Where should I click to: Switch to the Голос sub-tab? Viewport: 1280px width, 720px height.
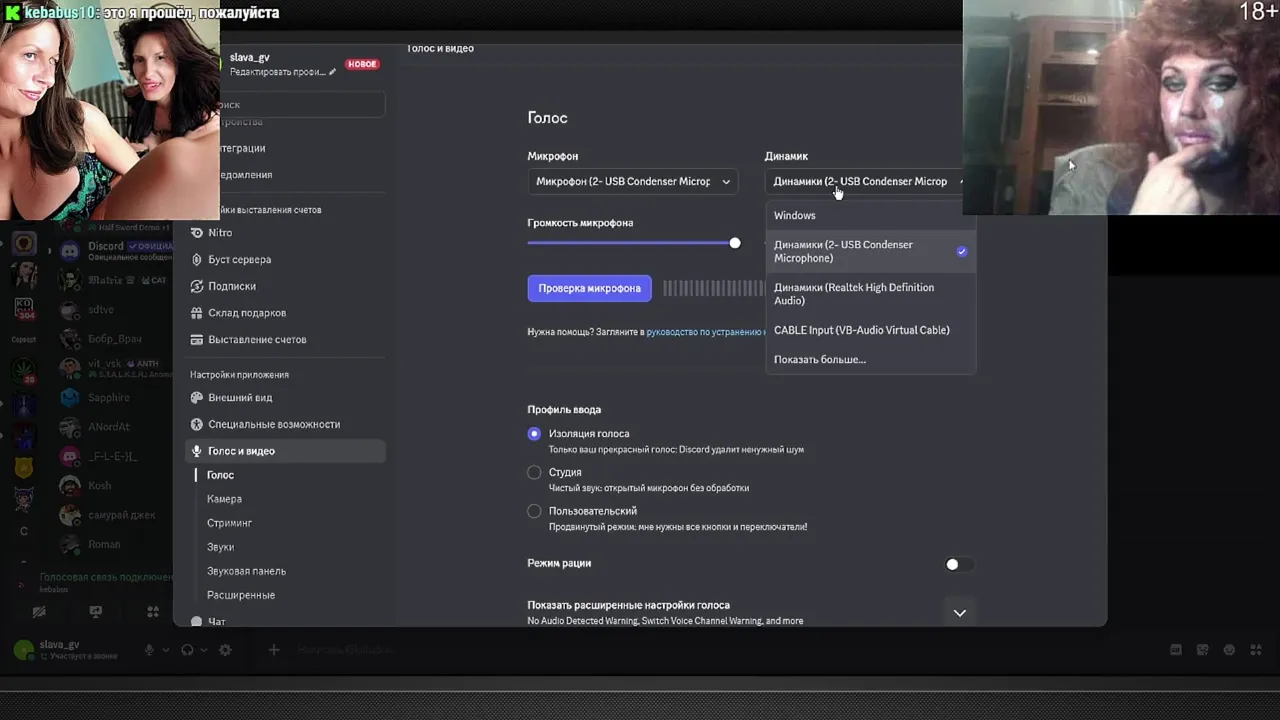[220, 475]
